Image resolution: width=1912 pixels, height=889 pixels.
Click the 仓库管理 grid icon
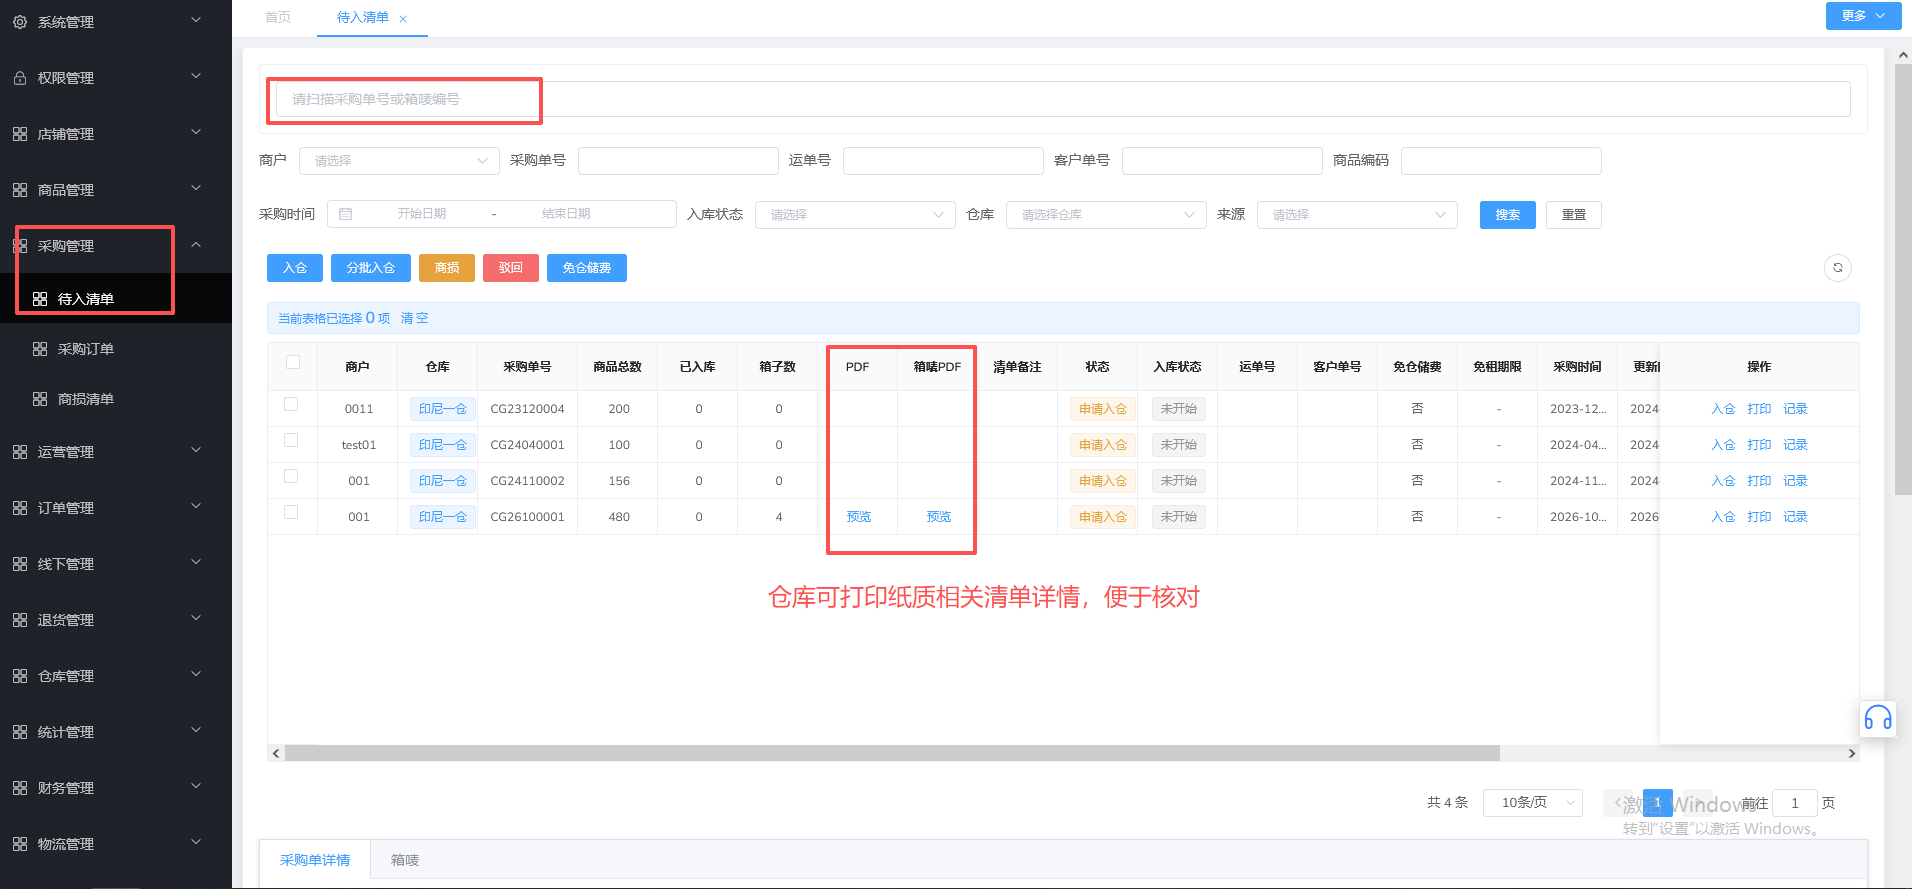20,675
